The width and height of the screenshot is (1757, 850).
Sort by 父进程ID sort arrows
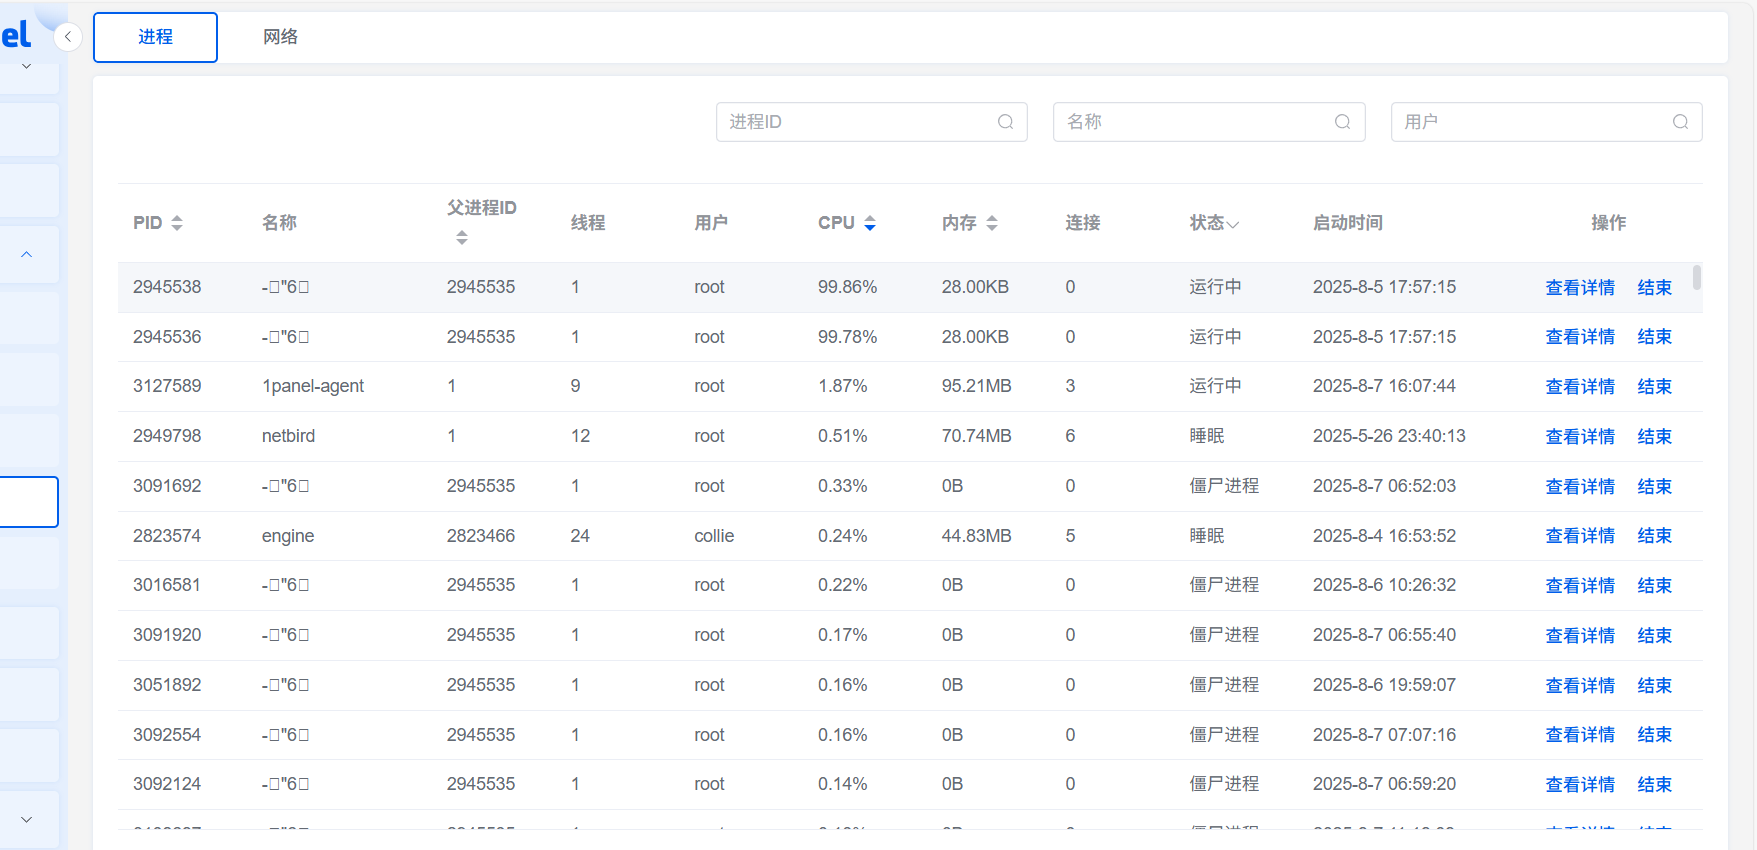point(461,238)
